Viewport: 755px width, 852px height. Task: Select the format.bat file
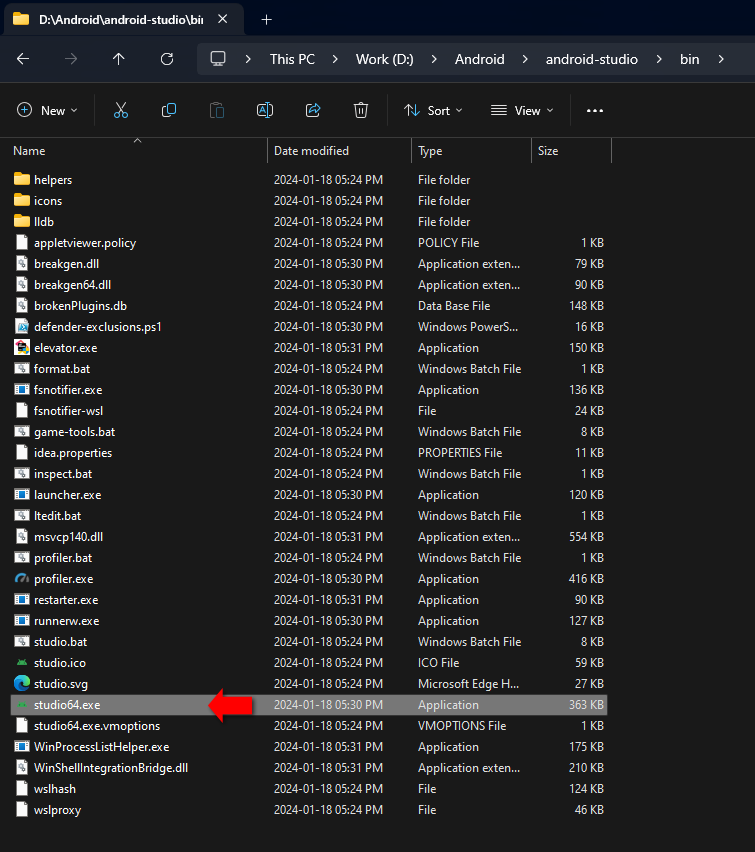(62, 368)
